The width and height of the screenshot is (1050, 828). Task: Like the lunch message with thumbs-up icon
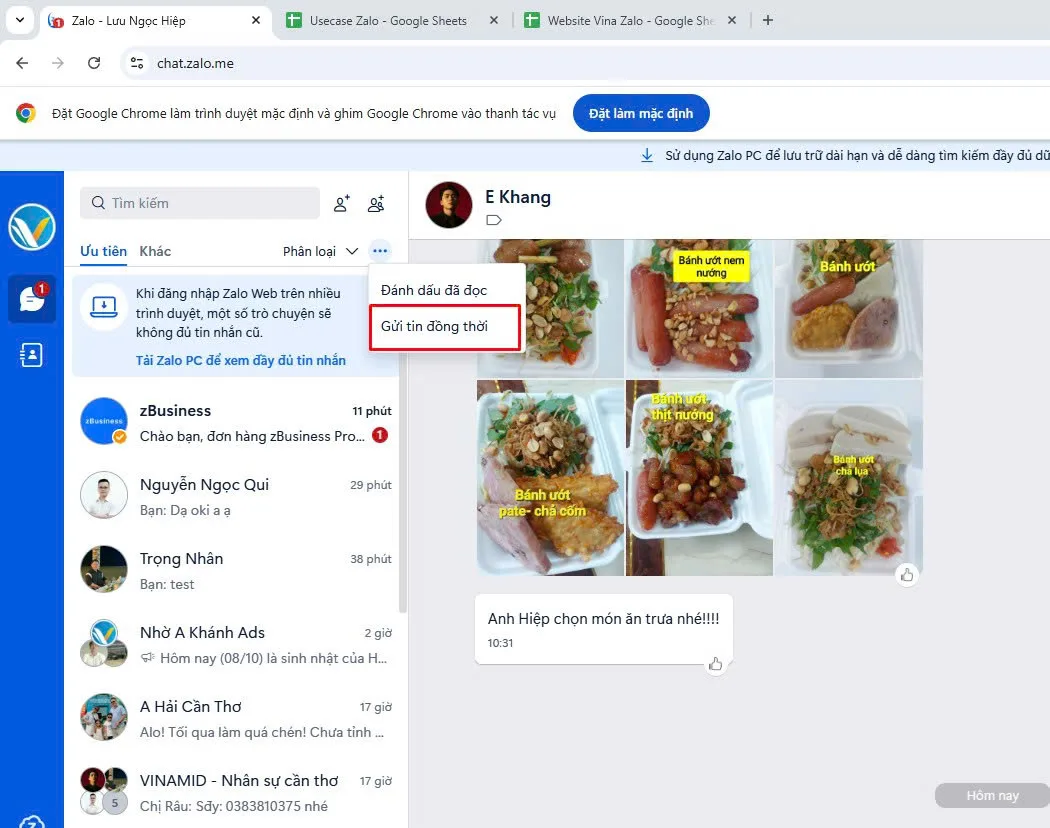[715, 664]
